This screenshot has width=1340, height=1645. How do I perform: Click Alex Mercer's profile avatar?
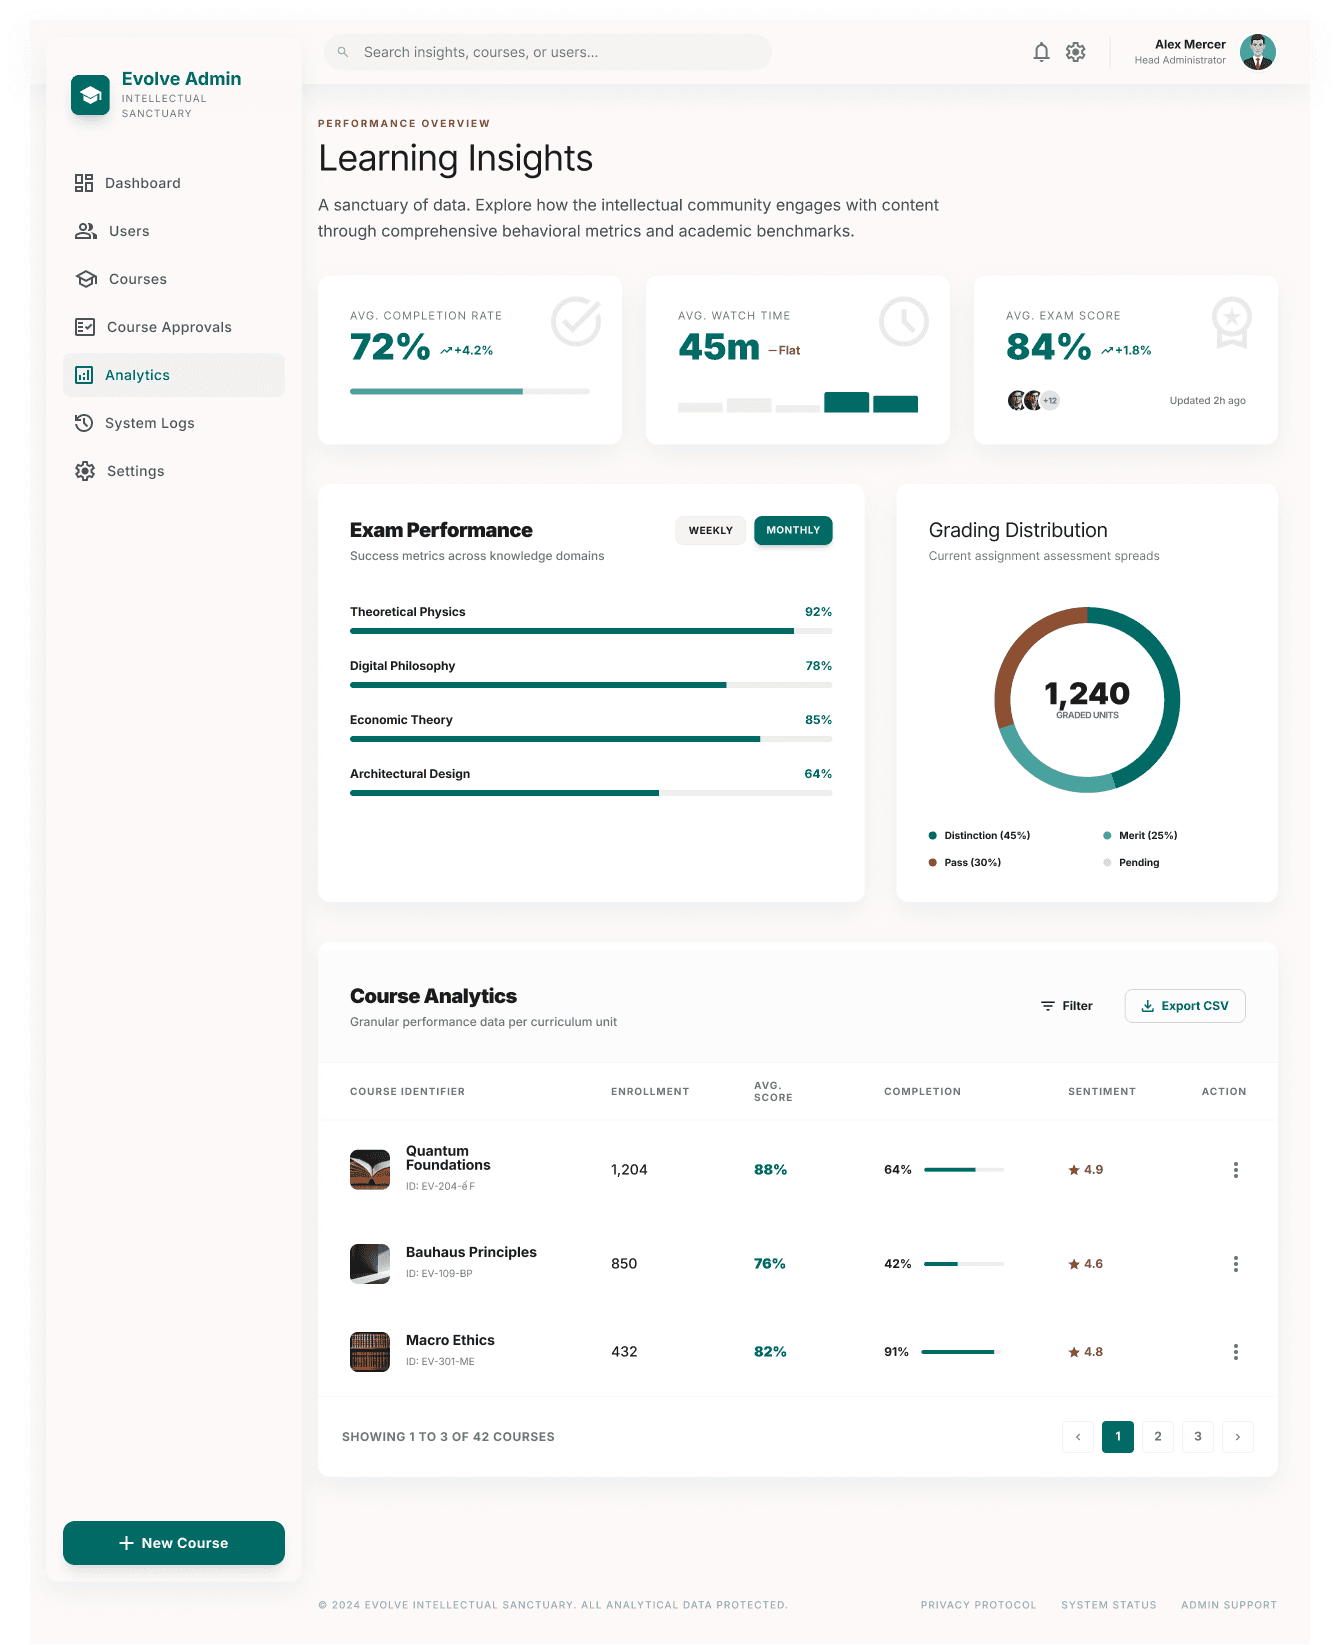[x=1257, y=52]
